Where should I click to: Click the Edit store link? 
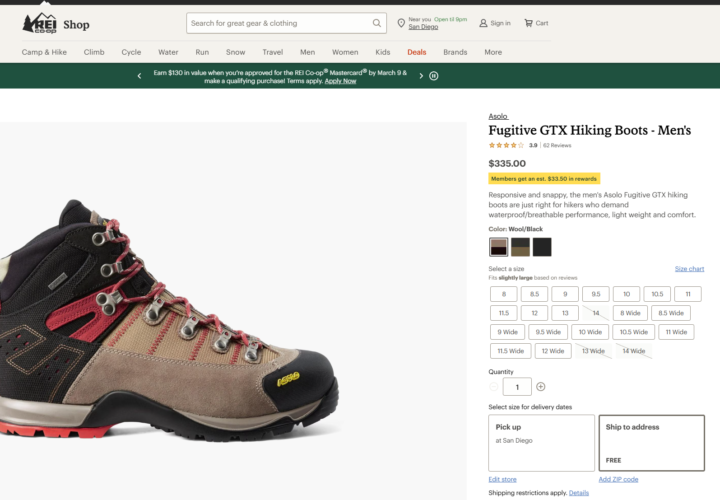coord(502,479)
